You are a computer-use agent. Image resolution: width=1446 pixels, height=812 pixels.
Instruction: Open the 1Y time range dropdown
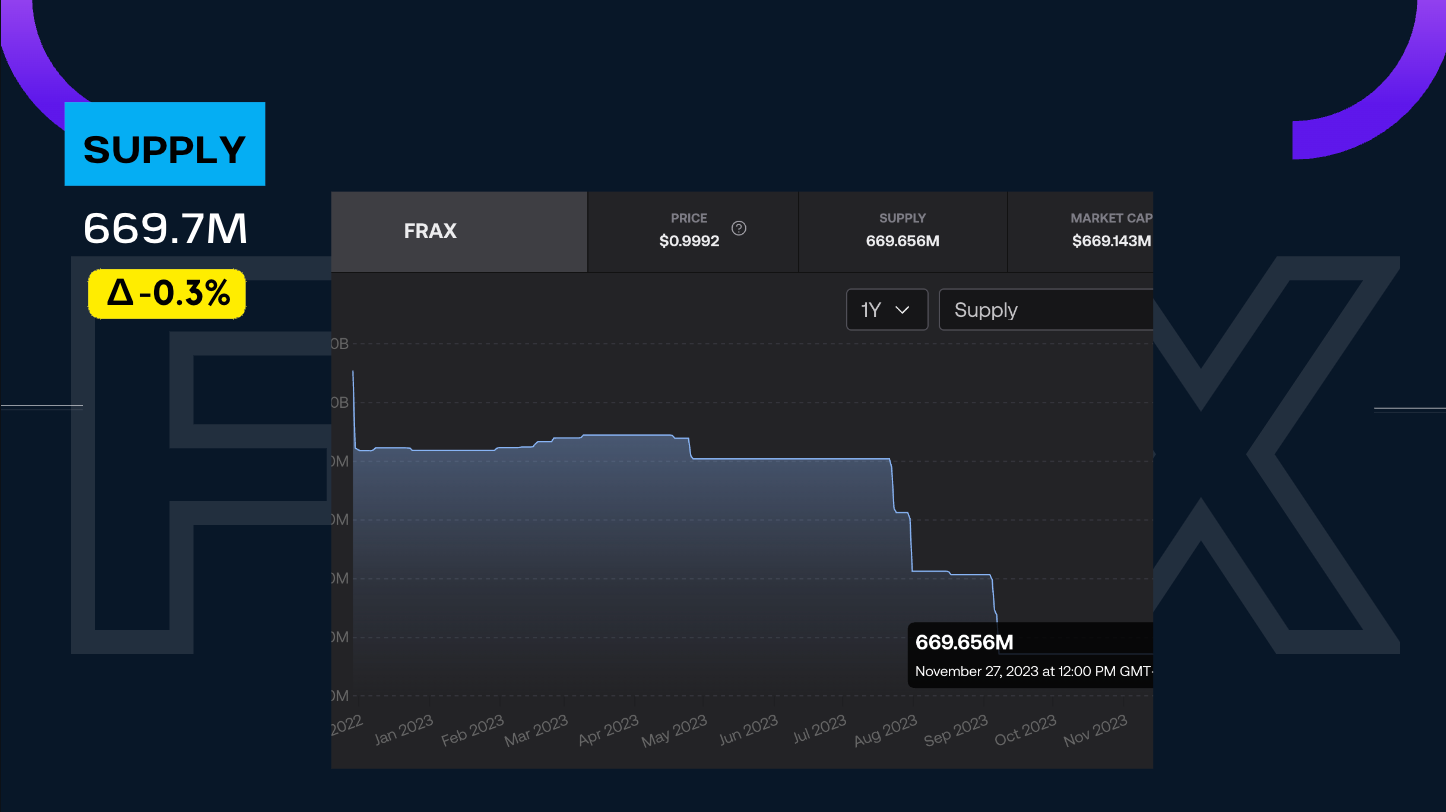[x=886, y=310]
